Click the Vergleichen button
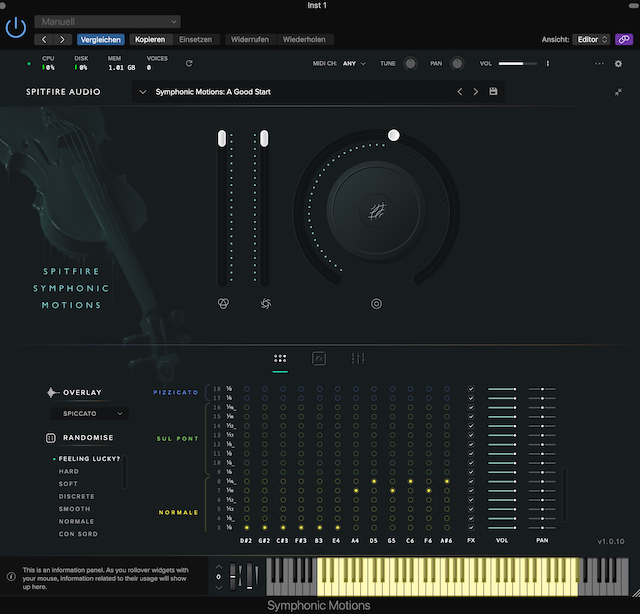This screenshot has width=640, height=614. pyautogui.click(x=100, y=40)
